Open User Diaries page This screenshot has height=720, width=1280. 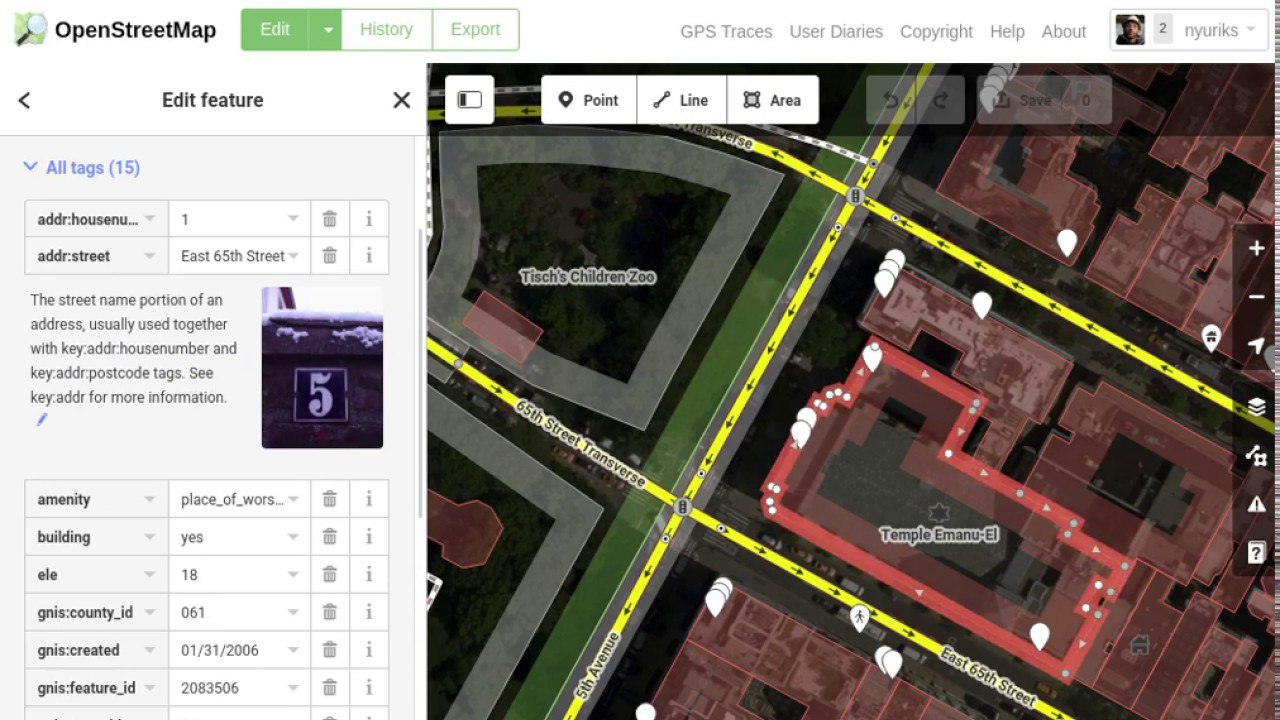point(836,32)
